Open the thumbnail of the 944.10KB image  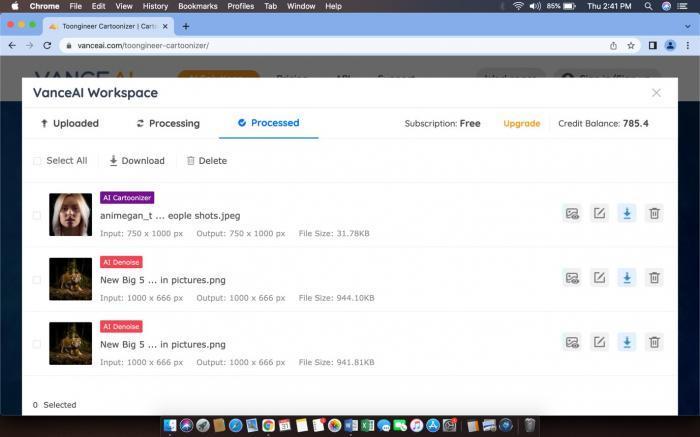71,279
